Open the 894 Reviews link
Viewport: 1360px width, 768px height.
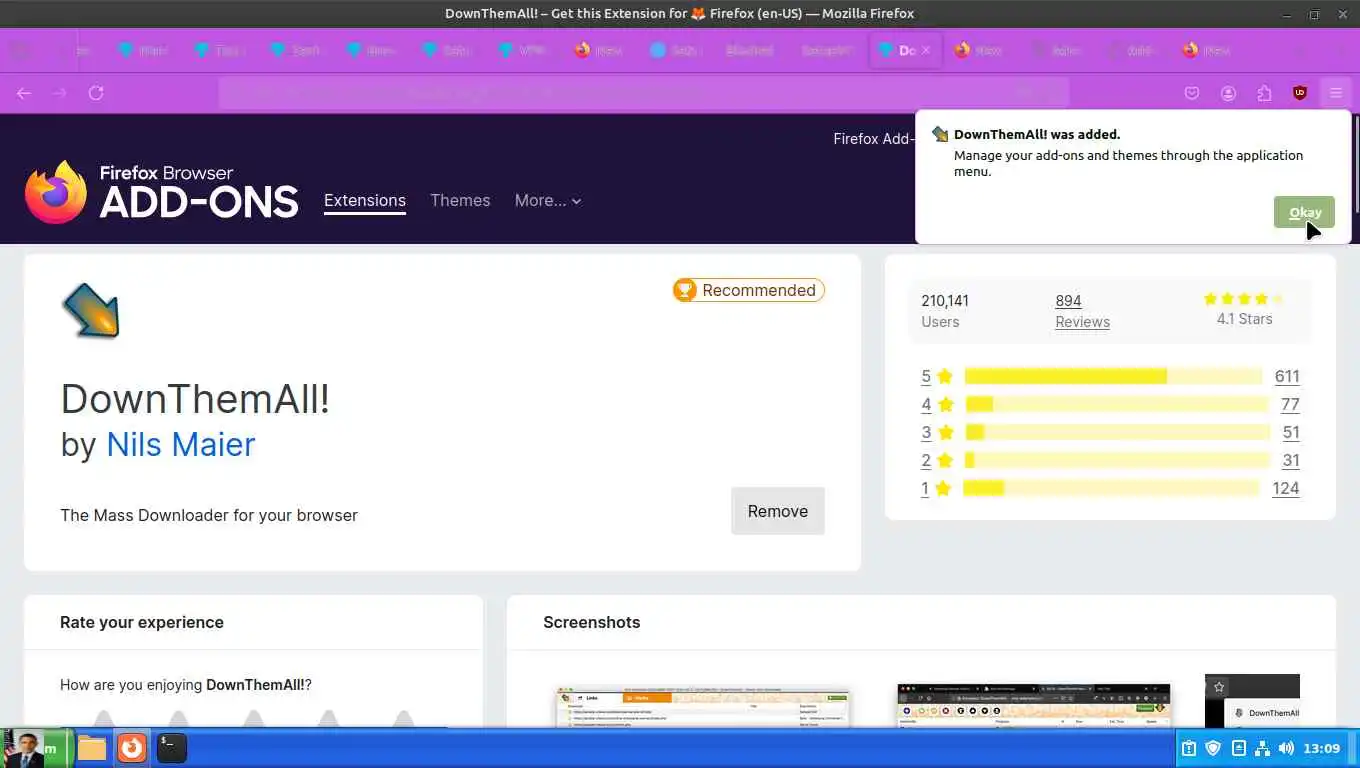click(1082, 311)
